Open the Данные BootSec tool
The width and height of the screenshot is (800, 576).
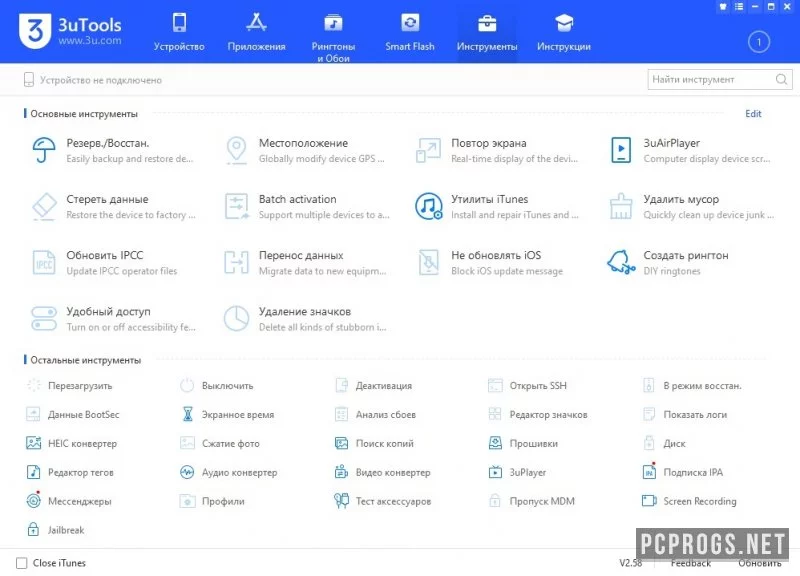72,414
